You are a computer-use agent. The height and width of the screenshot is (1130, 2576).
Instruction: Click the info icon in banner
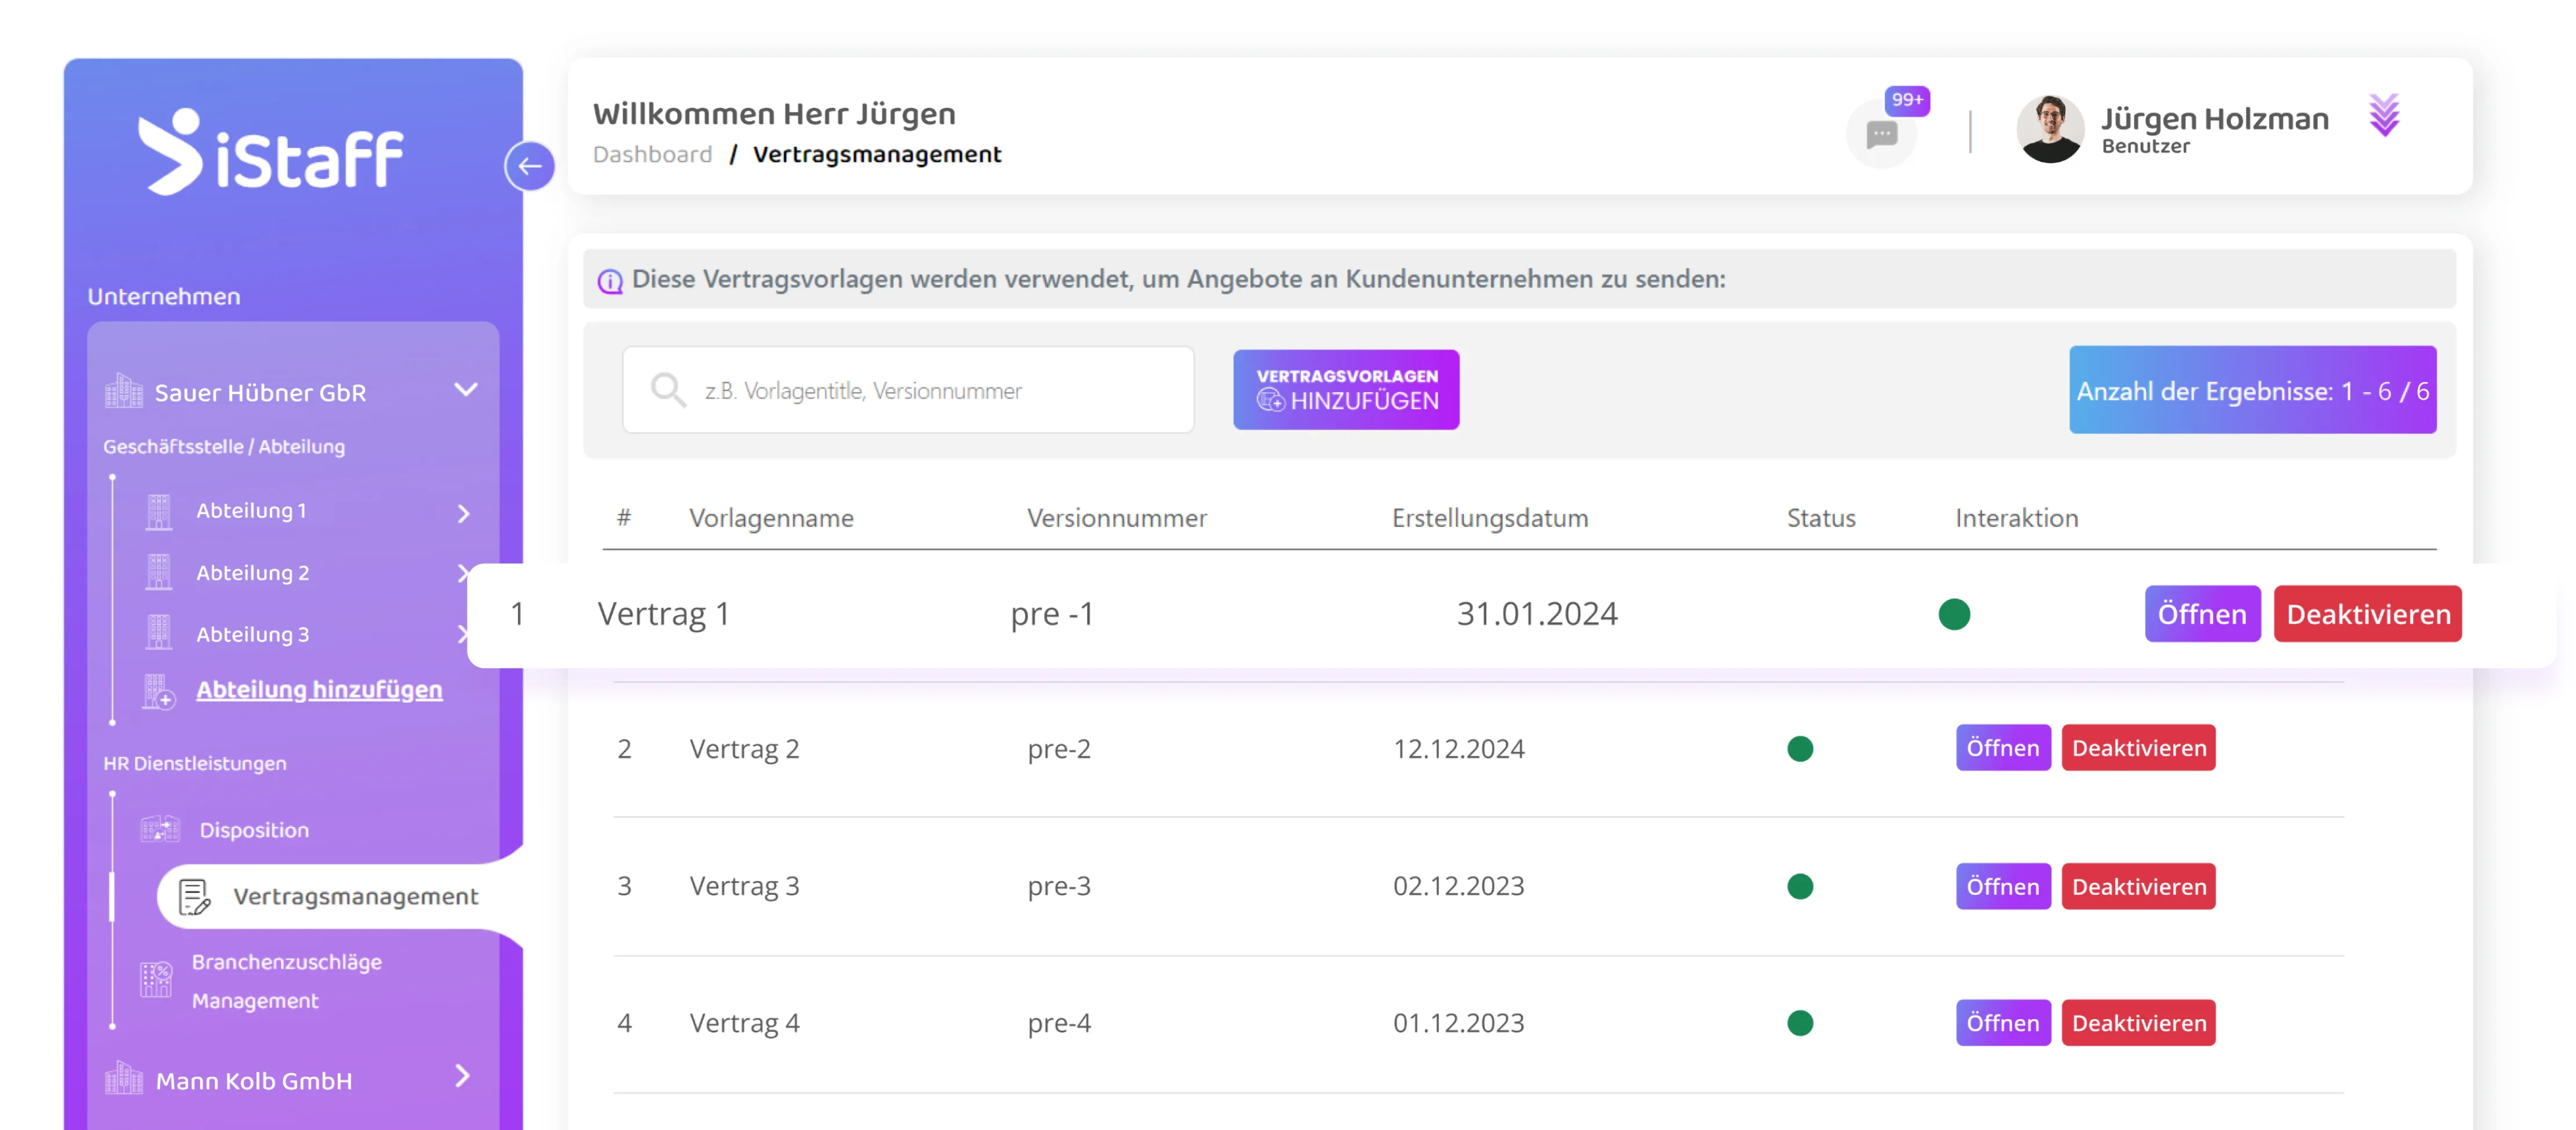pos(610,281)
